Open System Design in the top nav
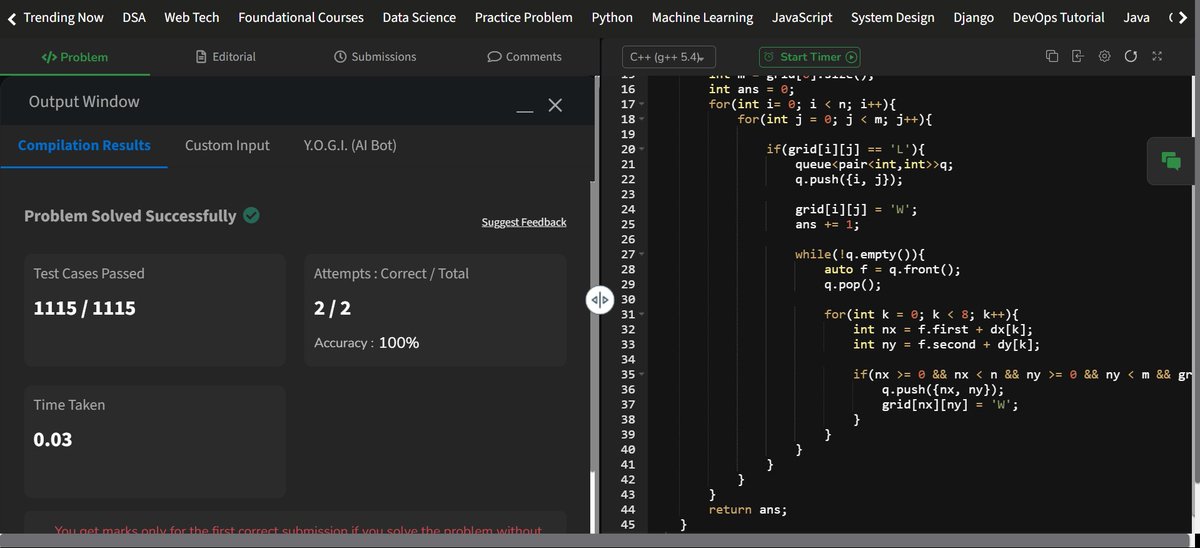Screen dimensions: 1200x548 point(893,17)
